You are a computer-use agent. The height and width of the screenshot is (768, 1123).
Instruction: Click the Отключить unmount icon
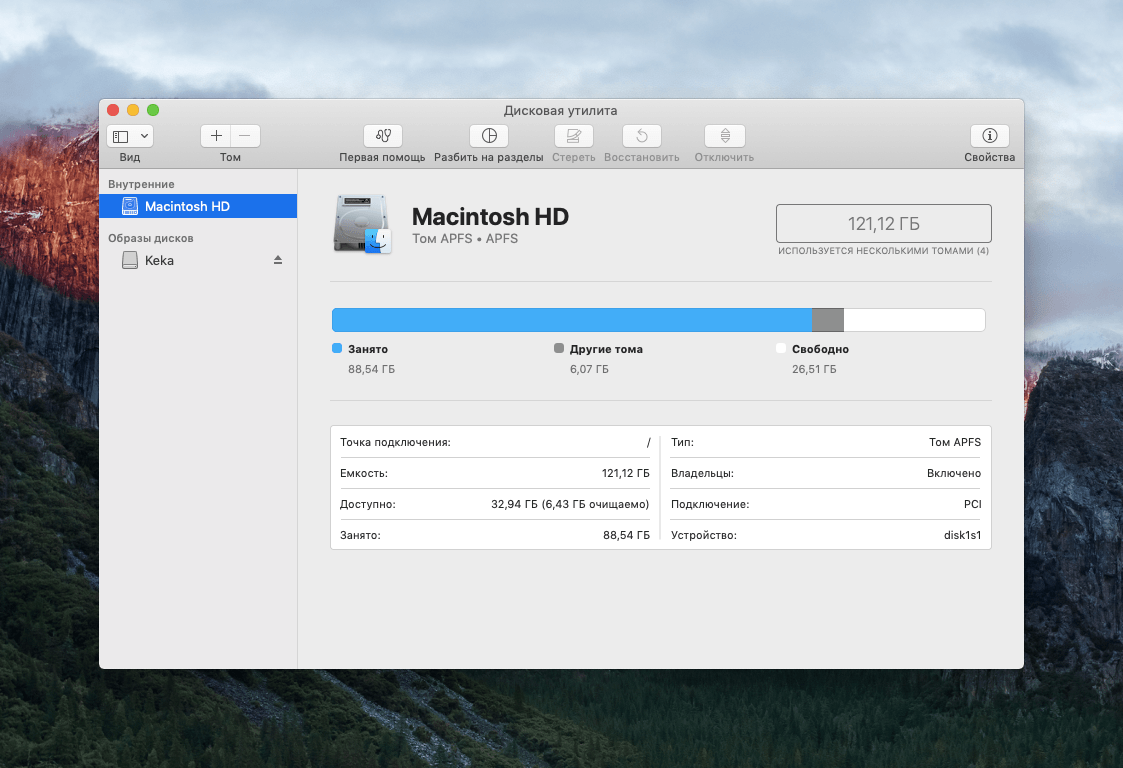(725, 135)
